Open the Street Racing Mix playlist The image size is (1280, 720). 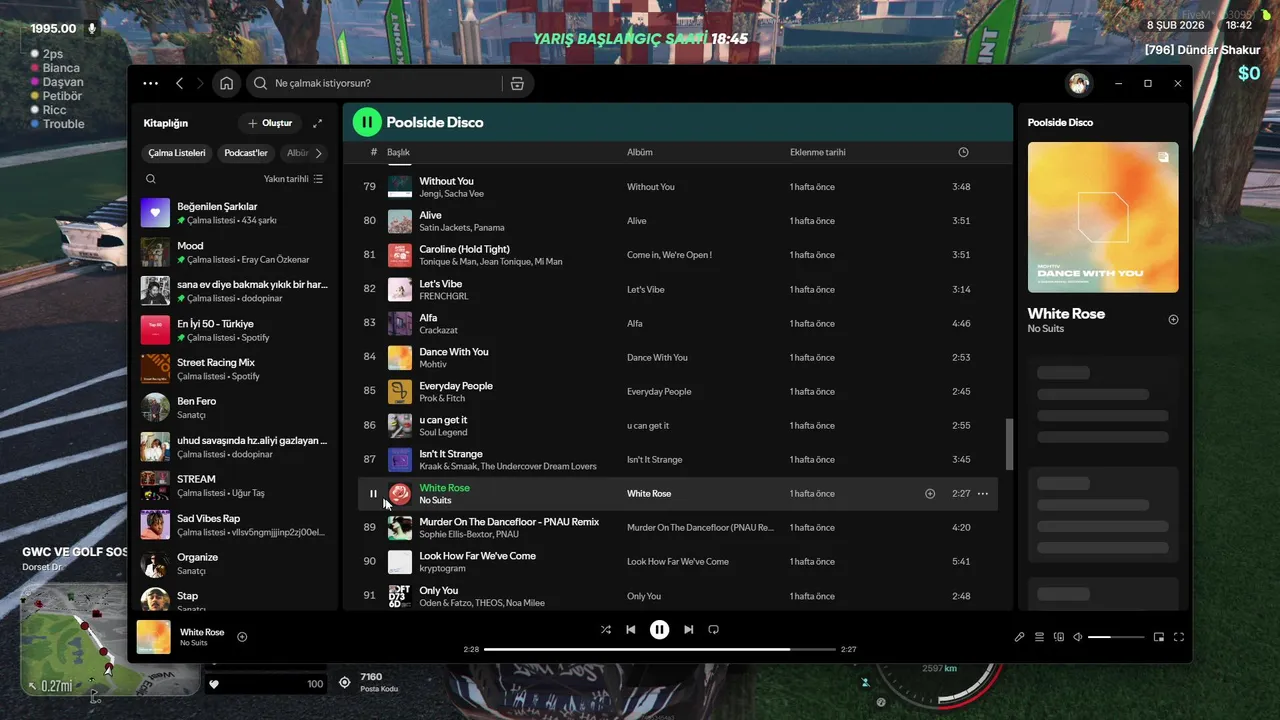coord(235,369)
